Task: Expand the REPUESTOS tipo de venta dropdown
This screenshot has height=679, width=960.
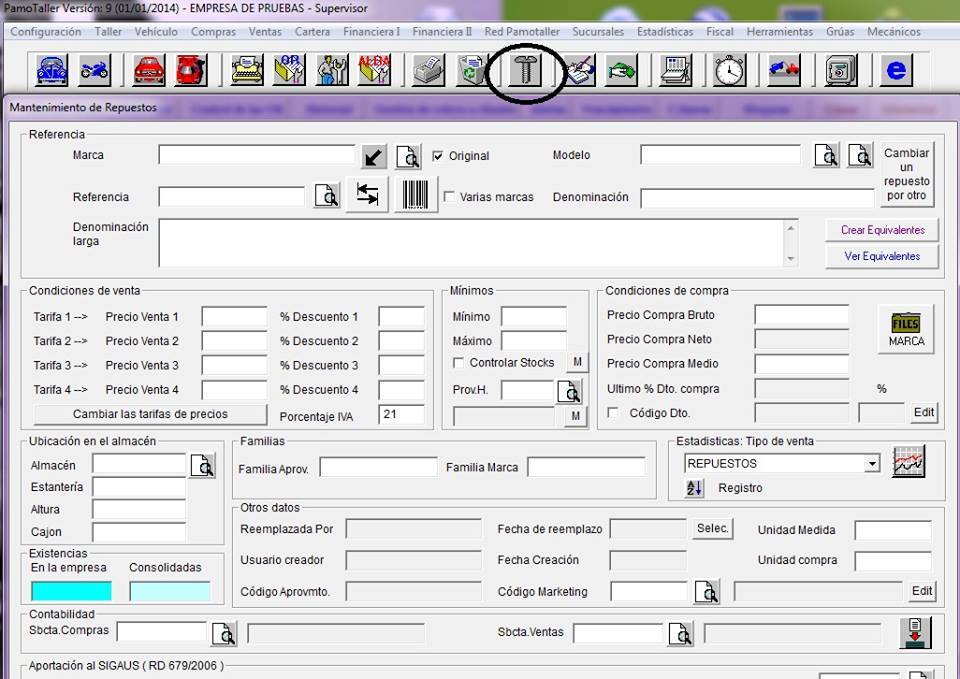Action: click(872, 464)
